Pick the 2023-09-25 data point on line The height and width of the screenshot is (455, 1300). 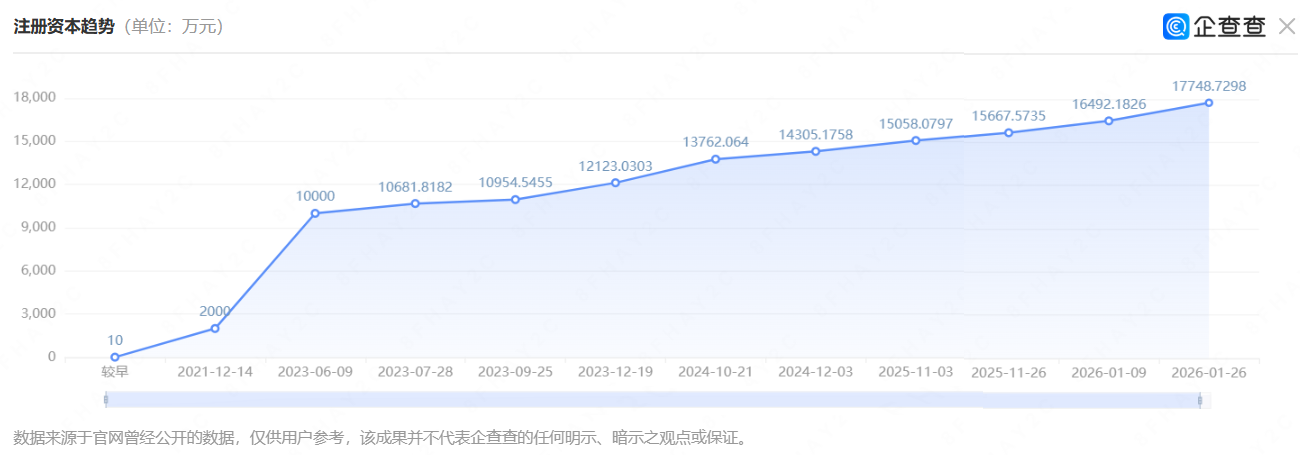coord(515,200)
